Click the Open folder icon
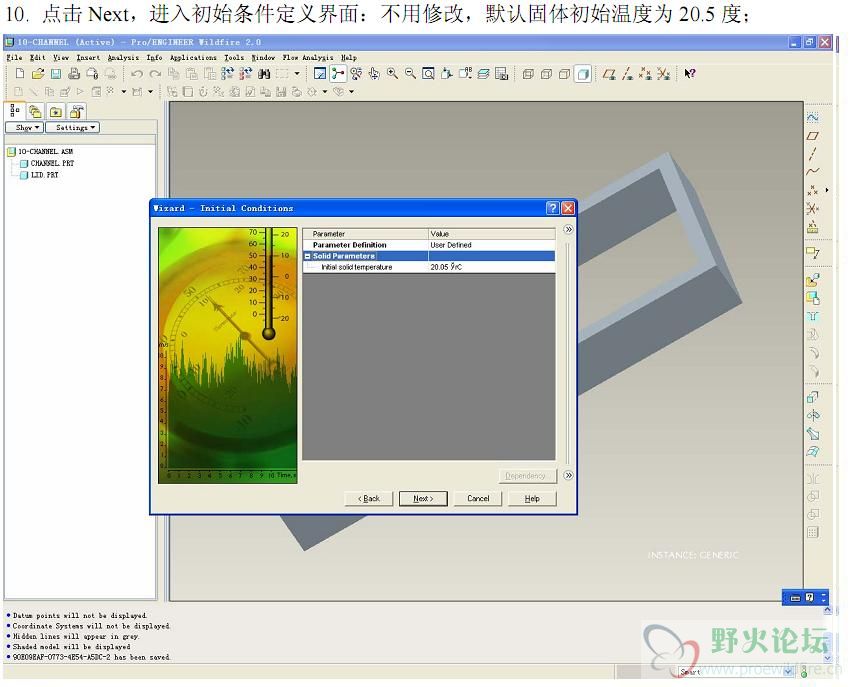The width and height of the screenshot is (852, 687). click(x=37, y=73)
